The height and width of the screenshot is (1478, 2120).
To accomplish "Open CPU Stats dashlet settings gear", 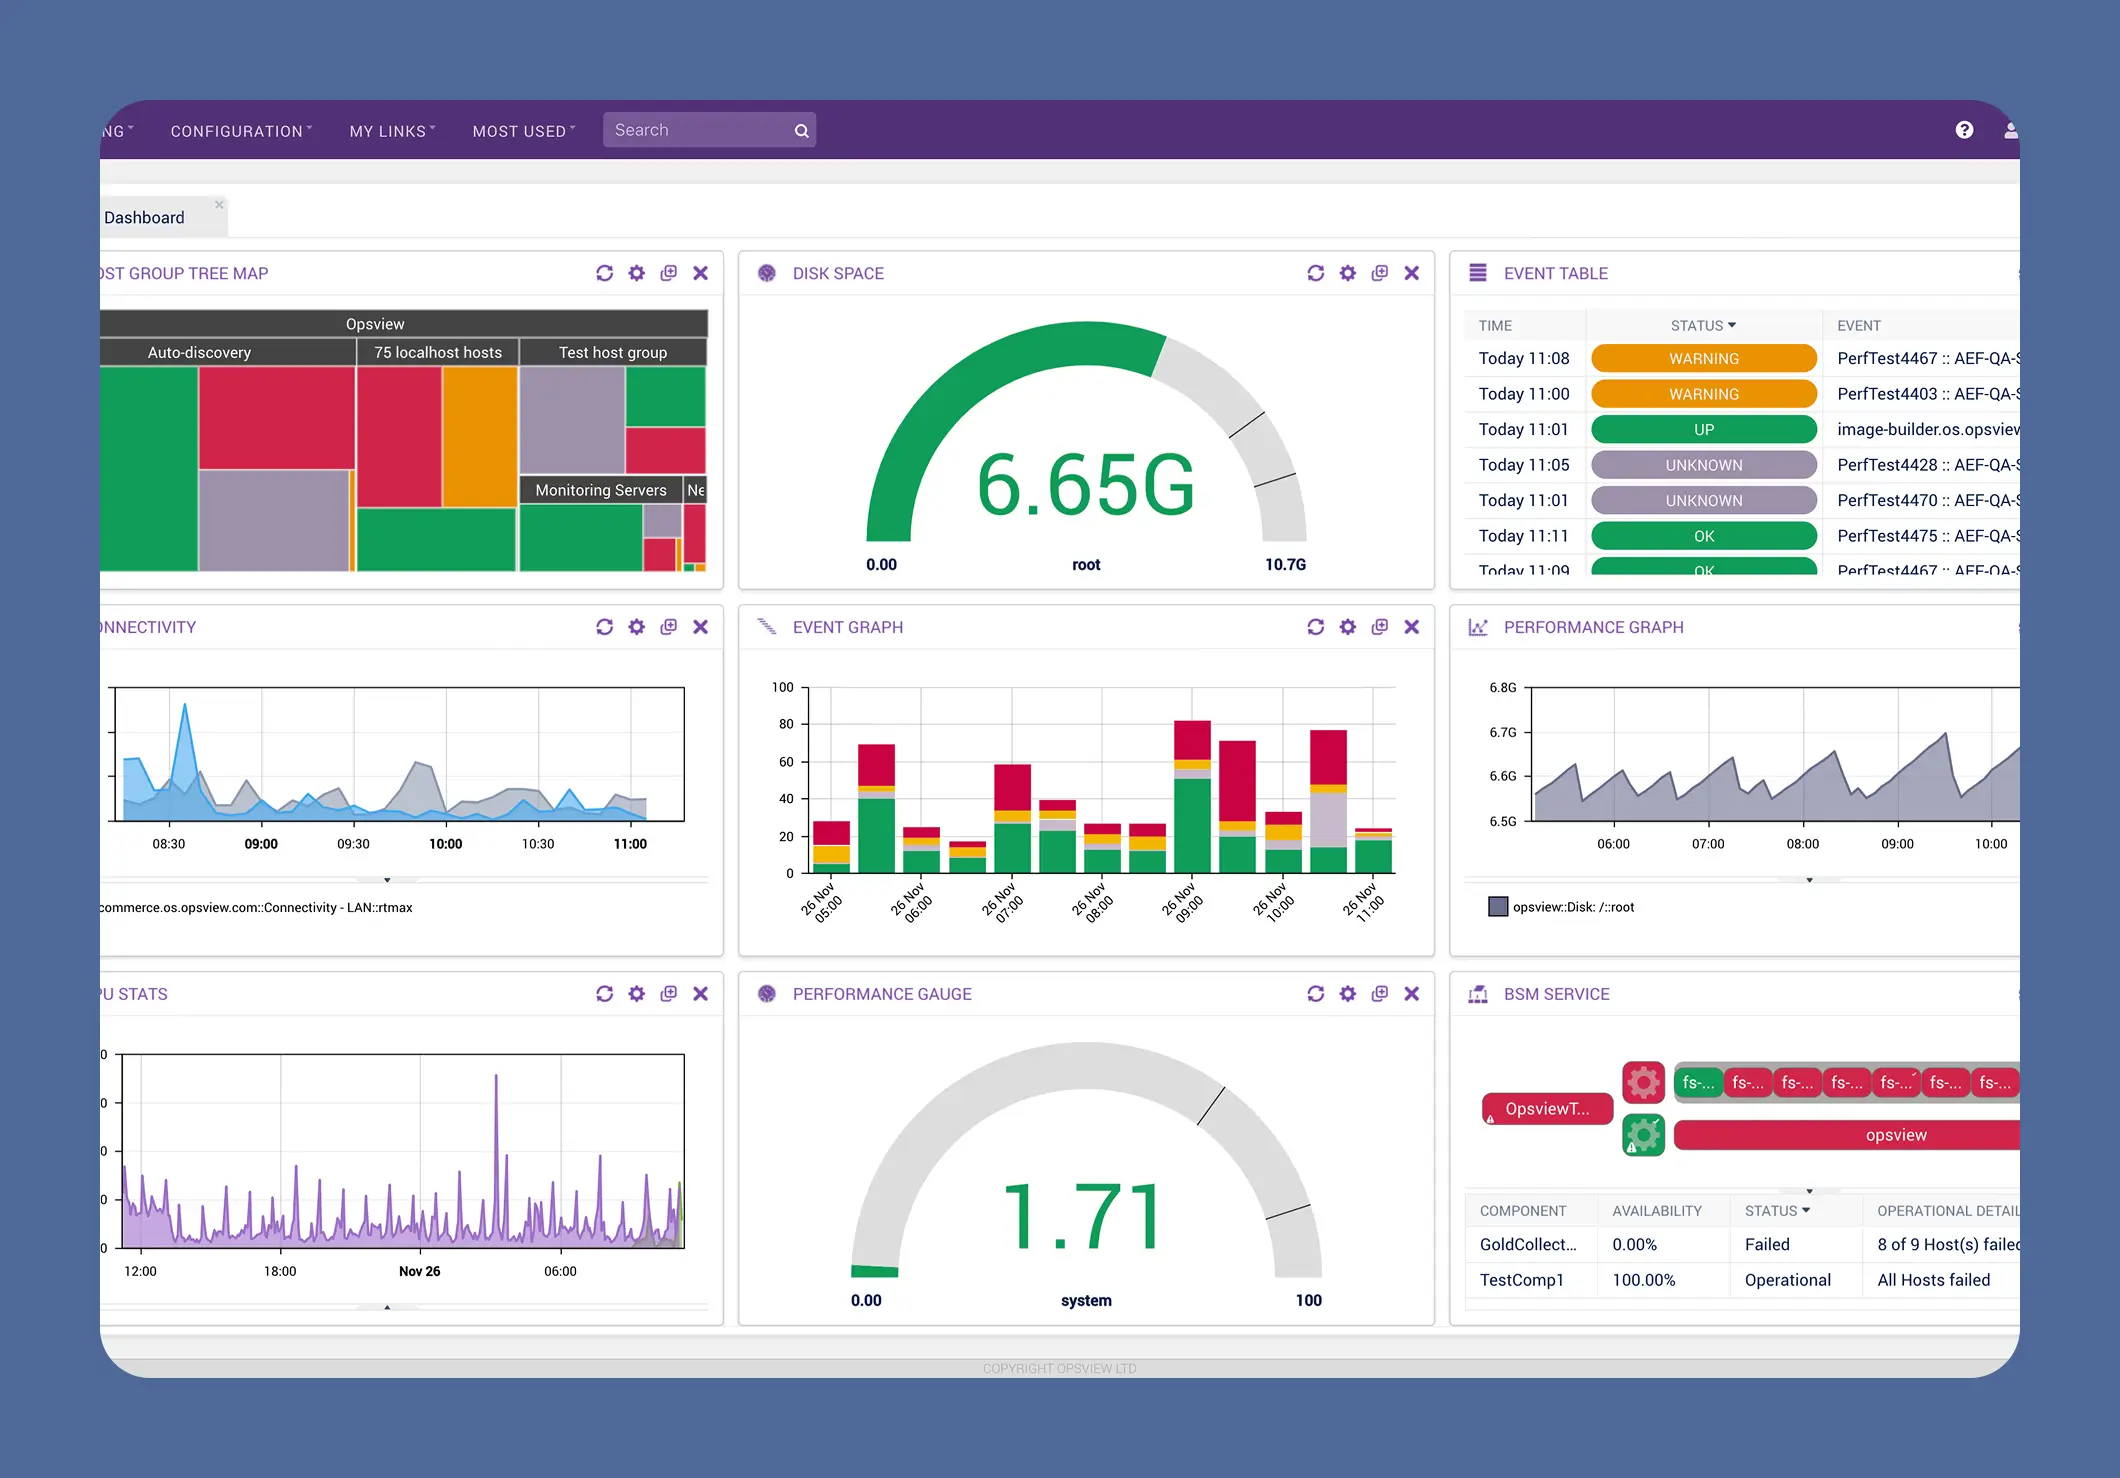I will (636, 993).
